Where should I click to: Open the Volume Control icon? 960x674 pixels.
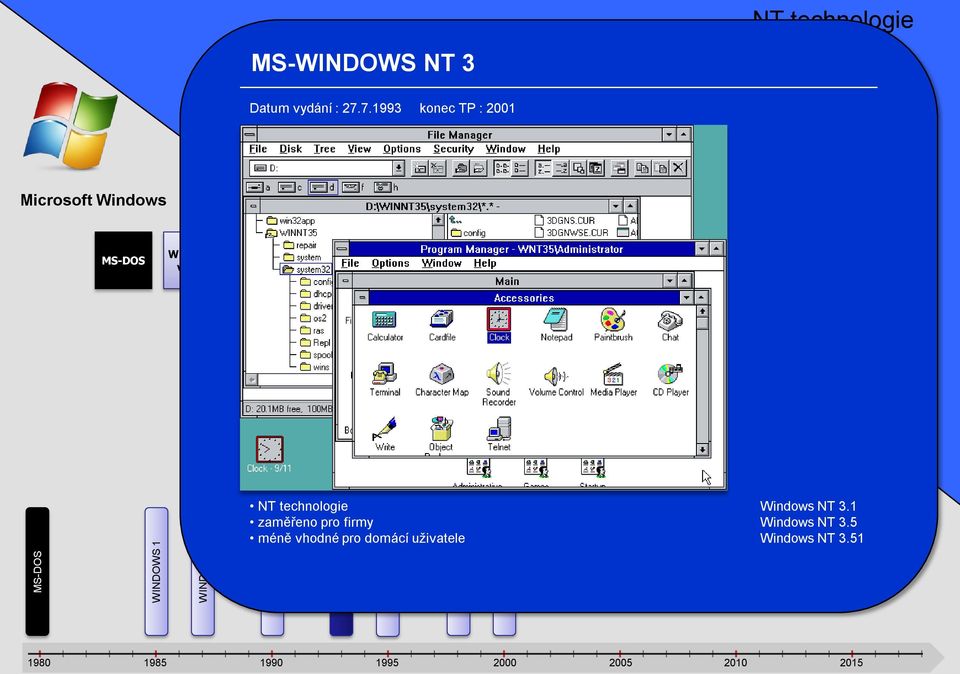(x=556, y=380)
